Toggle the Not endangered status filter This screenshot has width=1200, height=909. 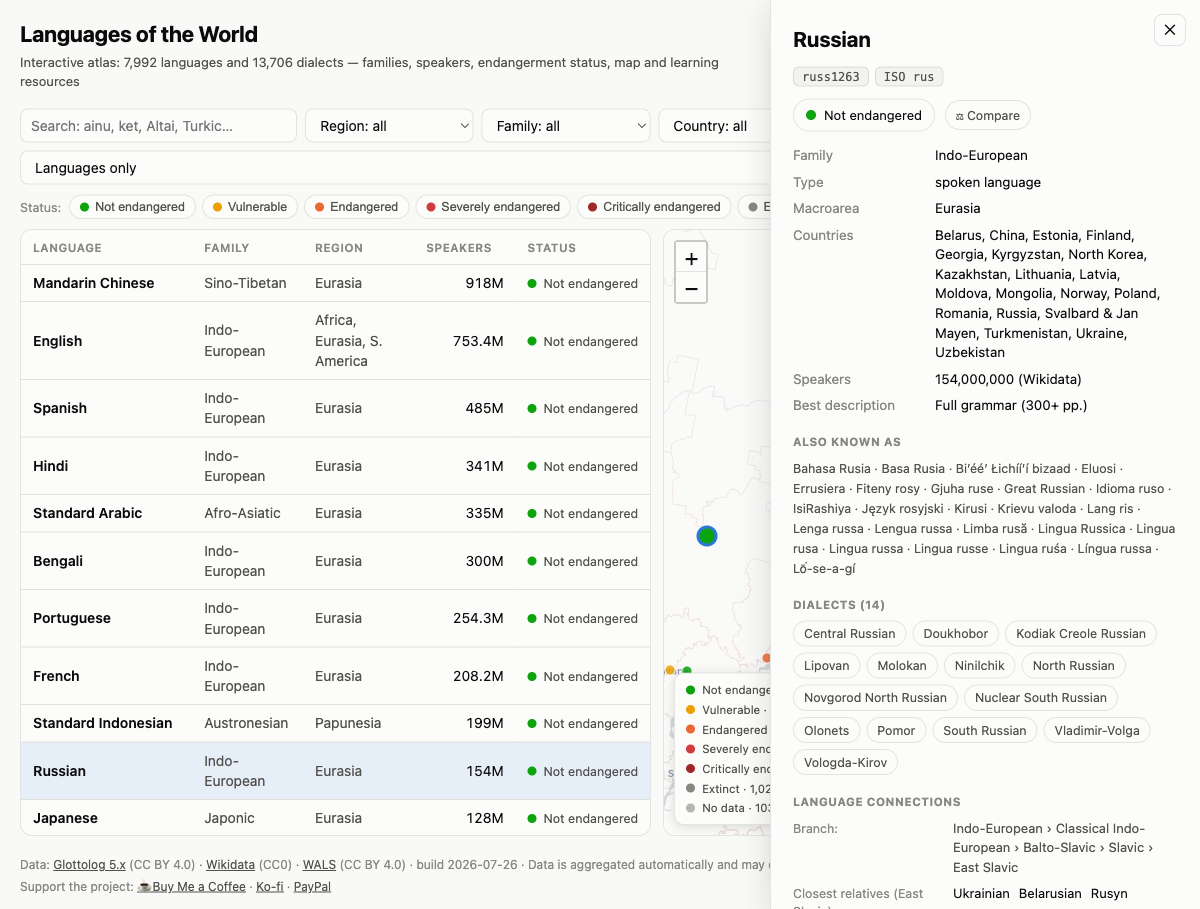[132, 207]
